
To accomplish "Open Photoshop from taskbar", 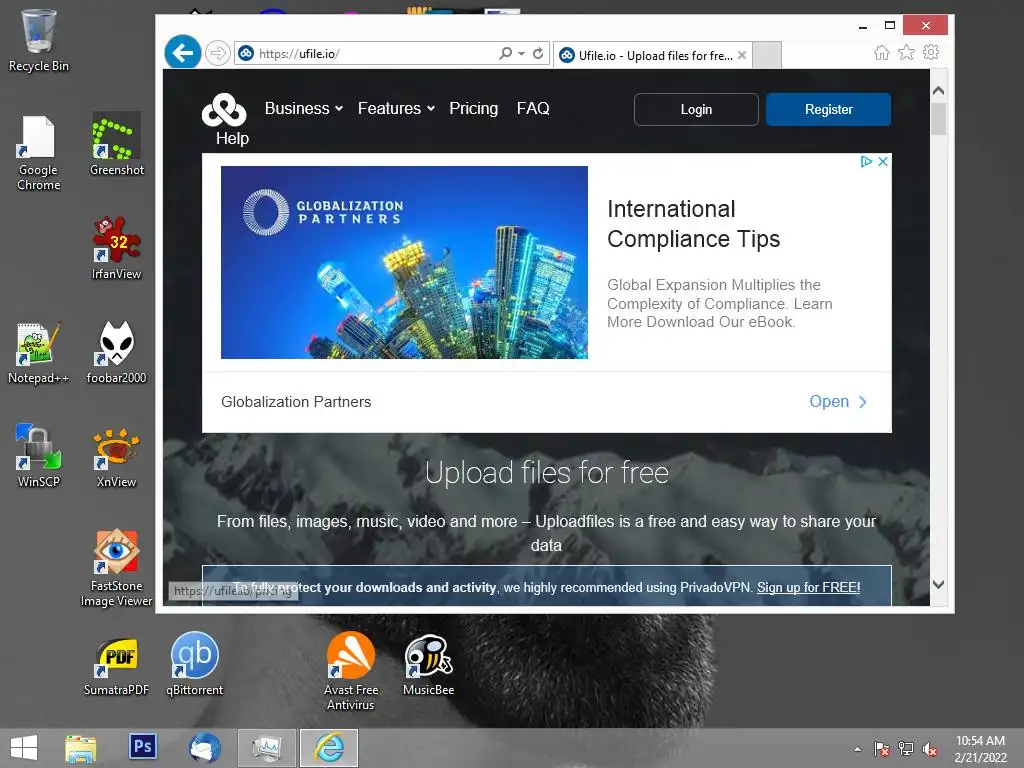I will (x=142, y=746).
